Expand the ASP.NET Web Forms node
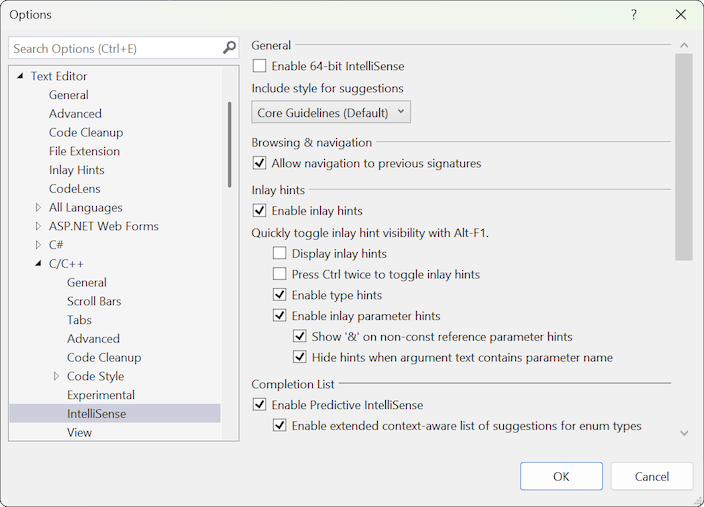Image resolution: width=704 pixels, height=507 pixels. tap(39, 227)
